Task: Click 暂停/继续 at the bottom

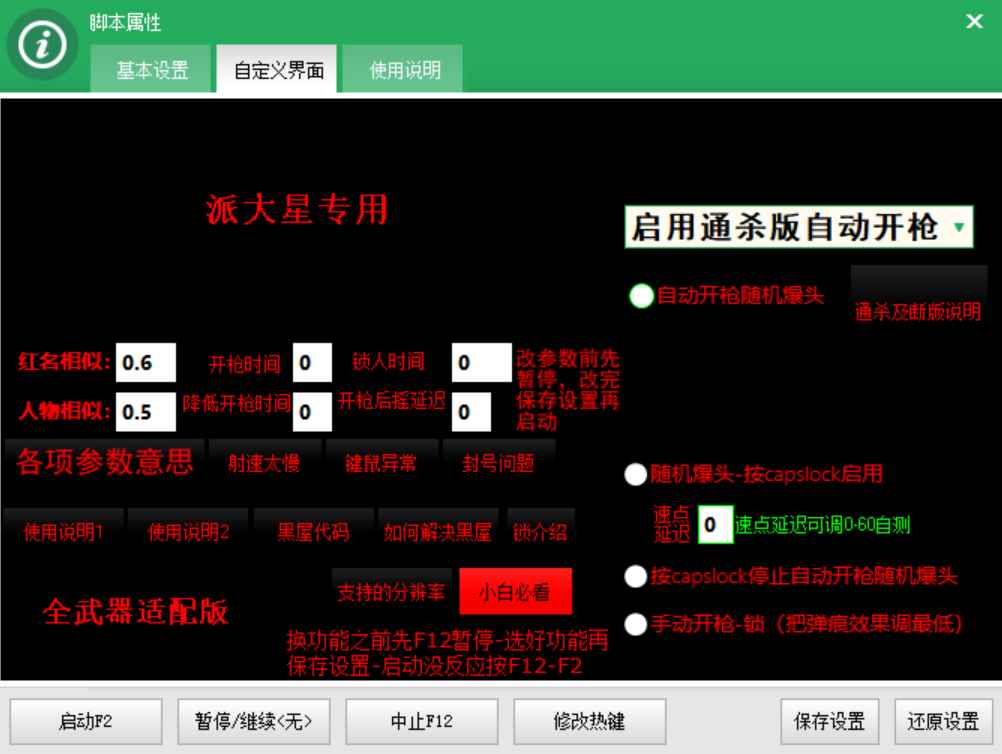Action: (x=254, y=721)
